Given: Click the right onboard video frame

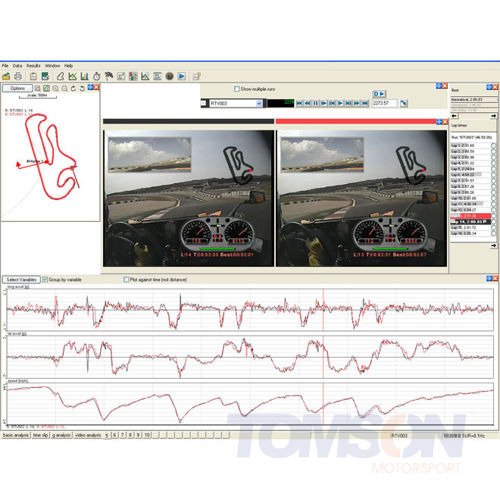Looking at the screenshot, I should click(x=362, y=198).
